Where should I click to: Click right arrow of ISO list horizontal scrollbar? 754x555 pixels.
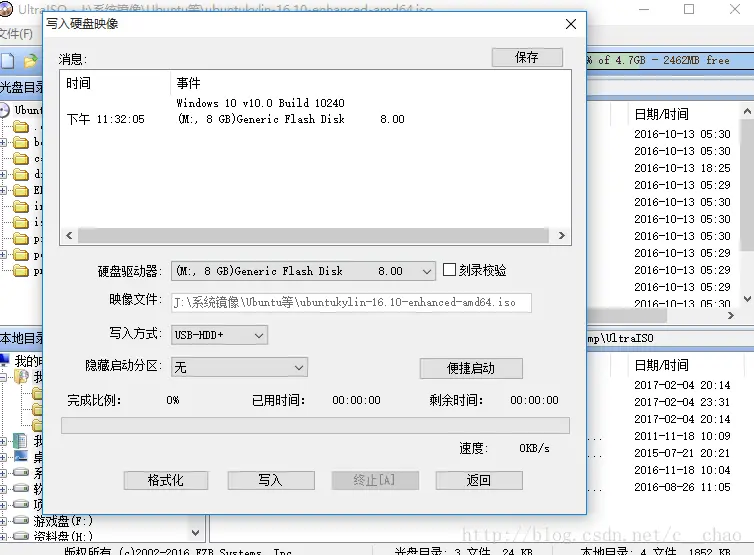coord(731,315)
